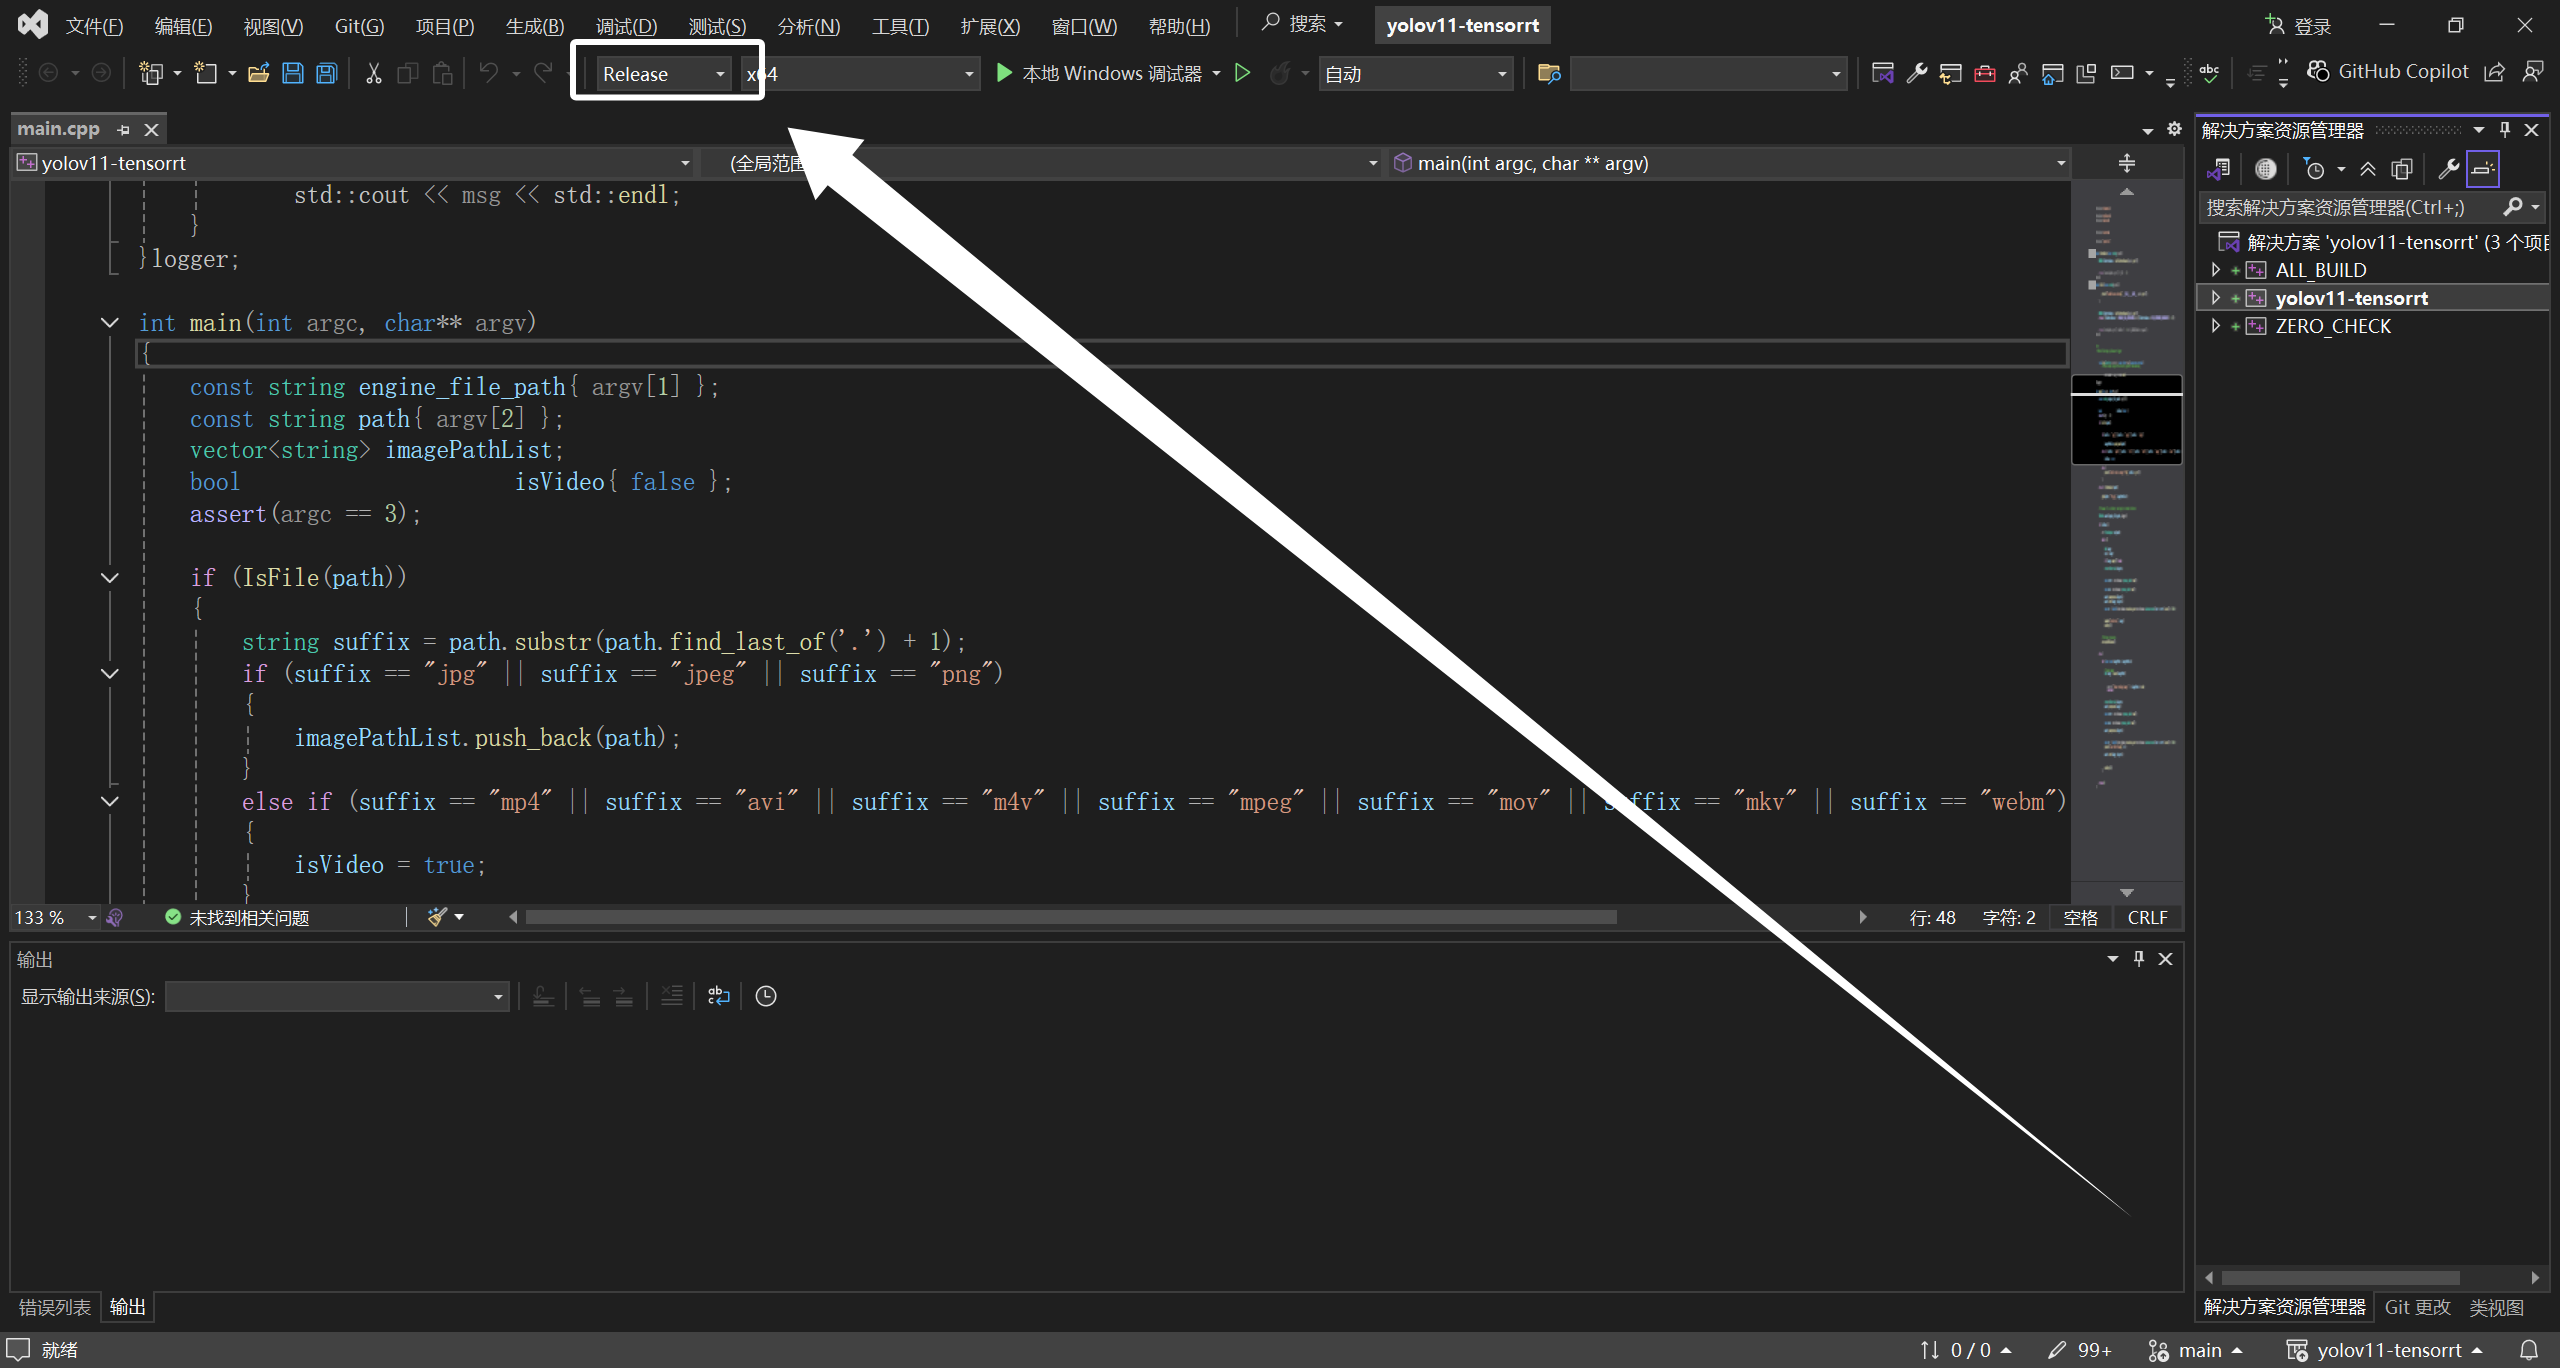Start without debugging using outlined play icon

click(x=1242, y=73)
